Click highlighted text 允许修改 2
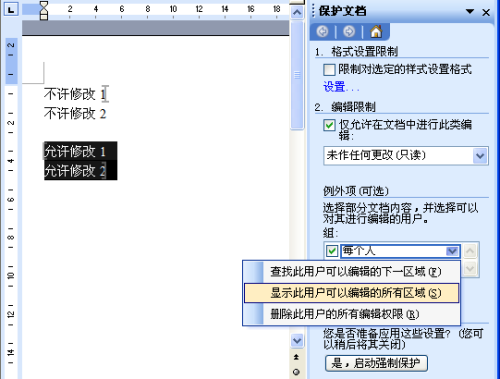500x379 pixels. click(75, 171)
